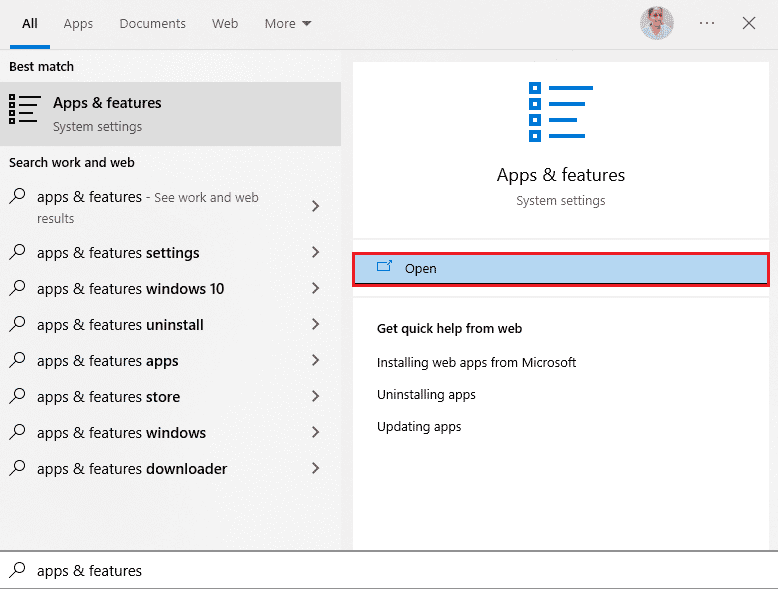Viewport: 778px width, 589px height.
Task: Select suggestion text 'apps & features settings'
Action: click(x=118, y=253)
